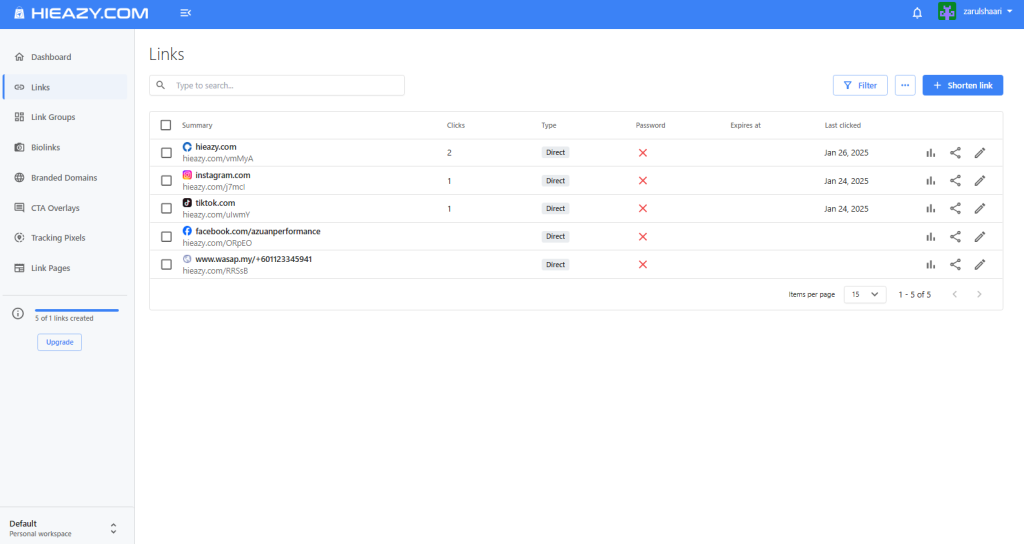This screenshot has height=544, width=1024.
Task: Edit the www.wasap.my link
Action: (x=980, y=265)
